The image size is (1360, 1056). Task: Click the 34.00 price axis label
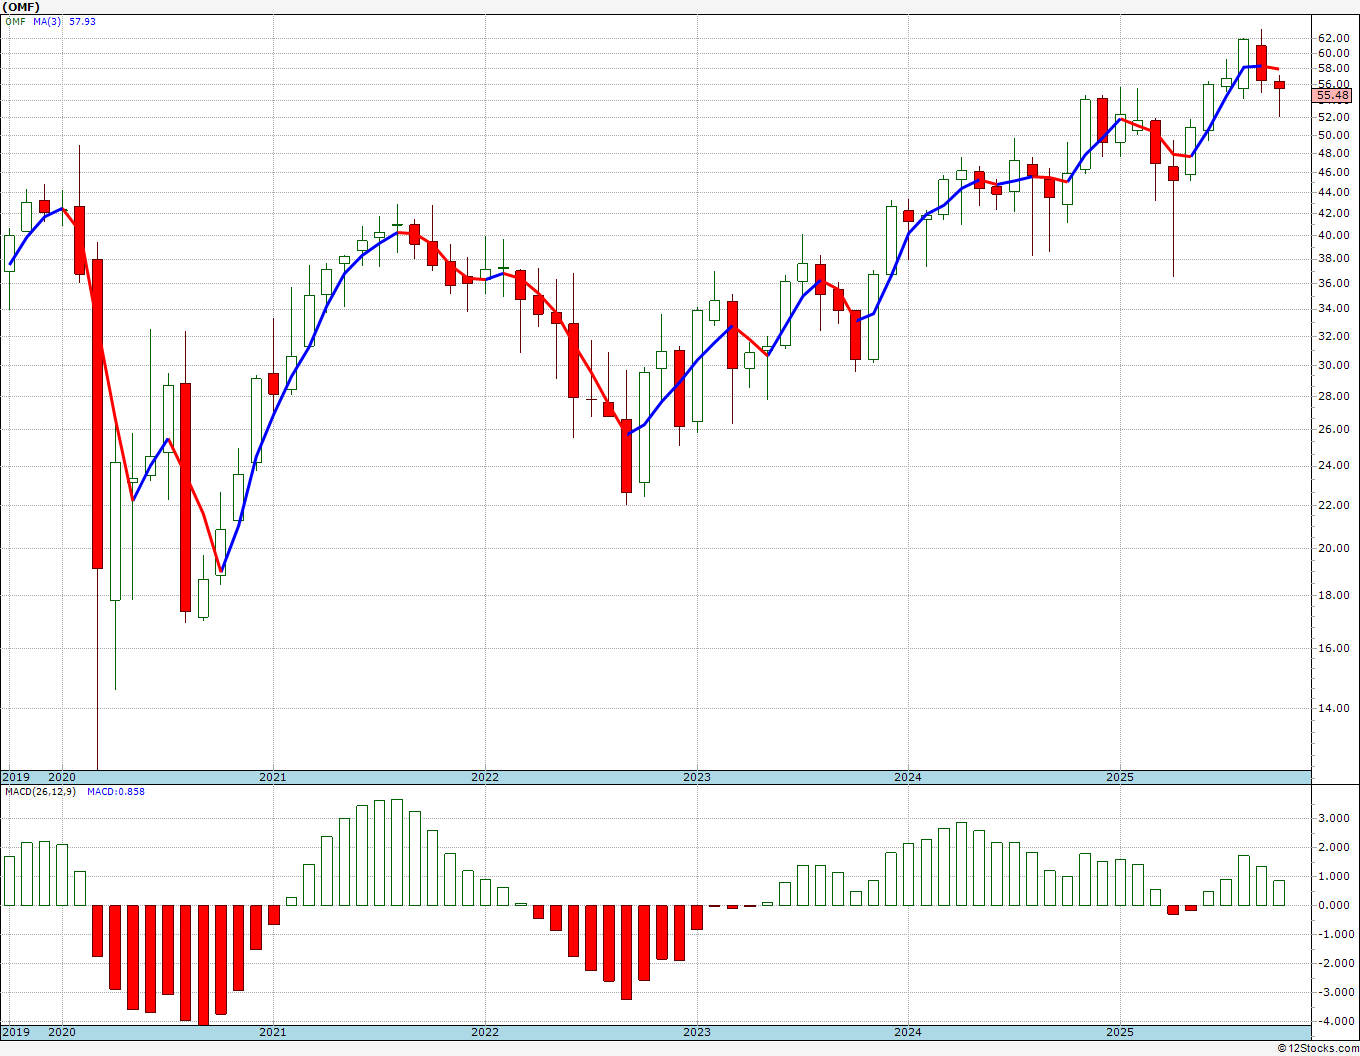point(1334,309)
